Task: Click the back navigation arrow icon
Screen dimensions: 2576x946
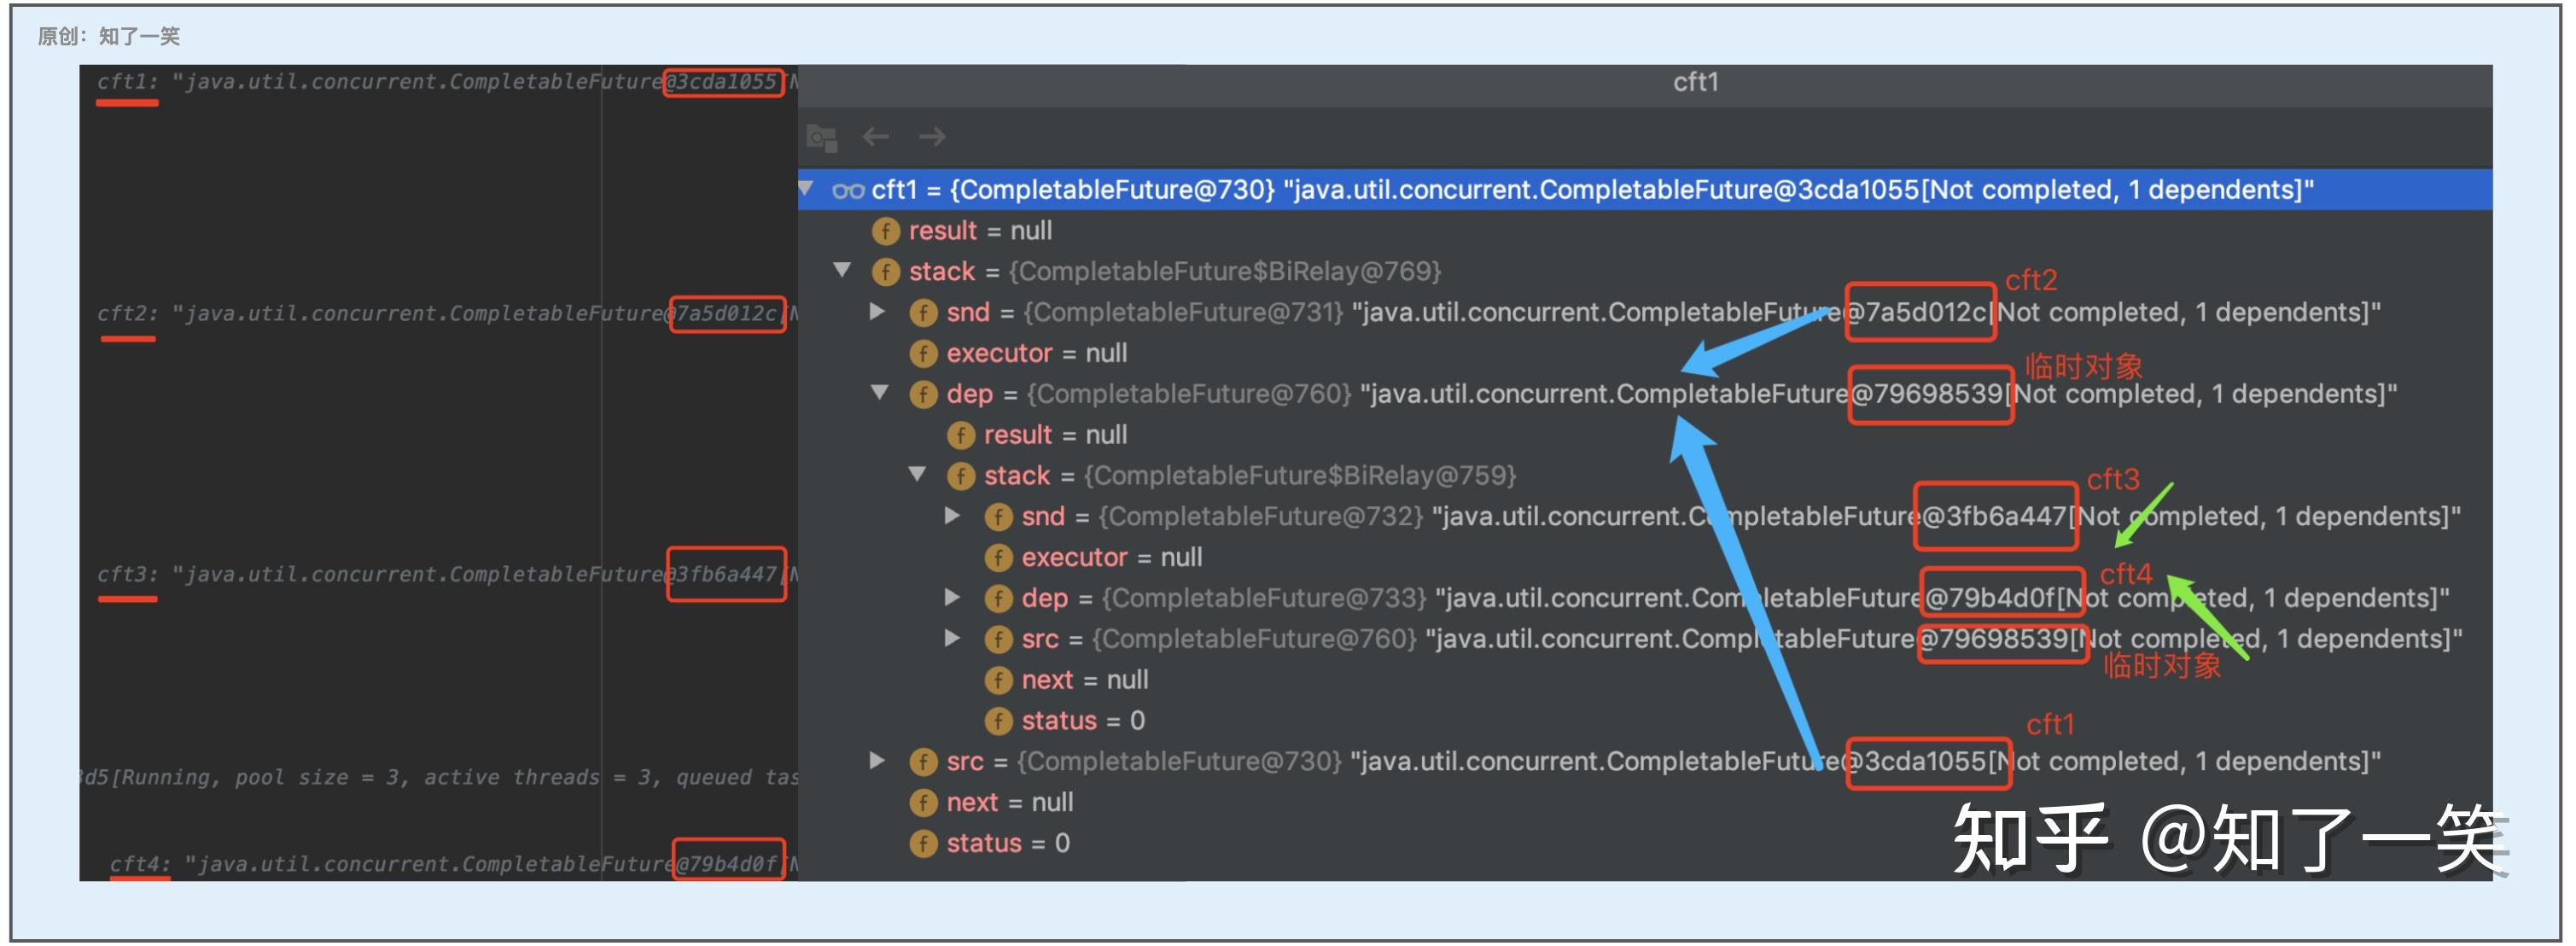Action: (x=876, y=137)
